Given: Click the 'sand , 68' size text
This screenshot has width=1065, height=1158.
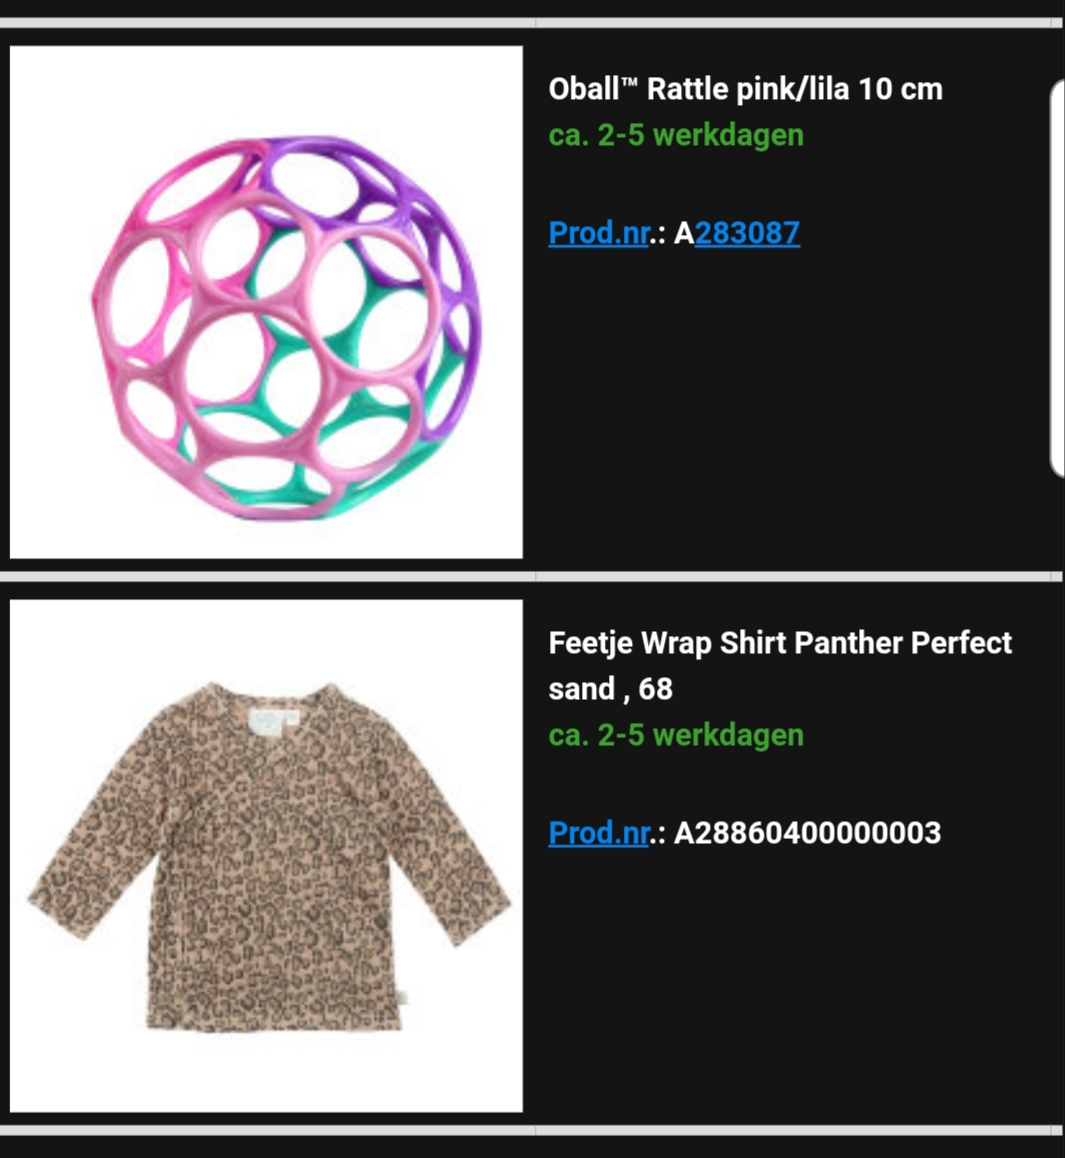Looking at the screenshot, I should point(611,689).
